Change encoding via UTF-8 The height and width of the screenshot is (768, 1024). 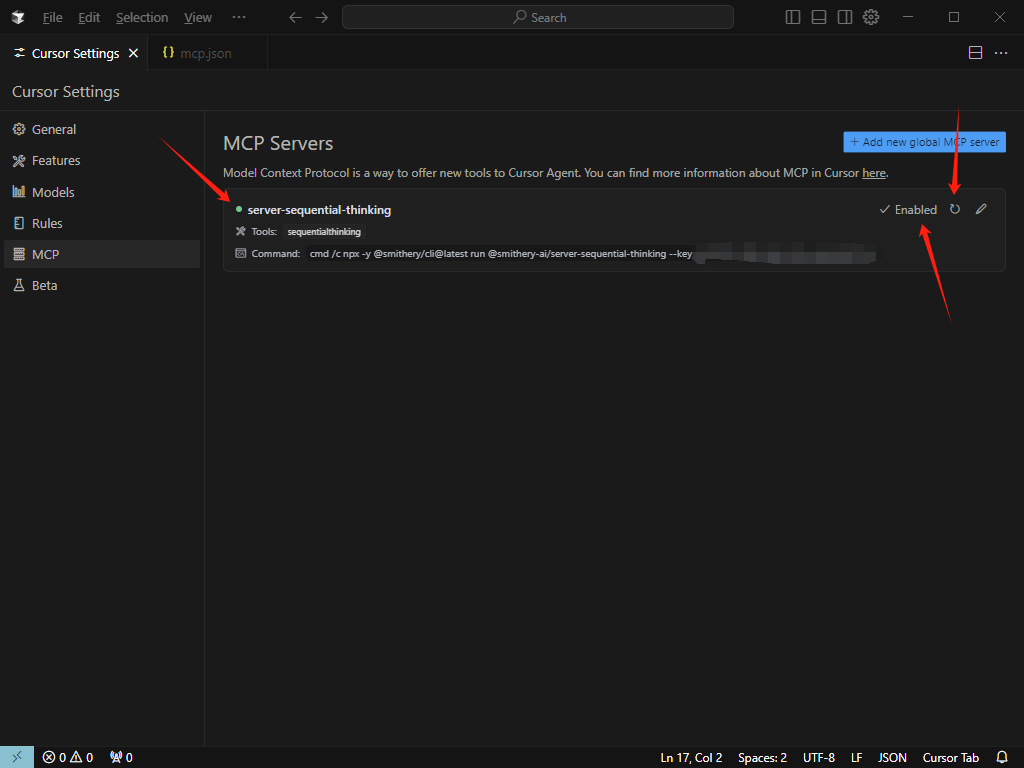pos(819,758)
